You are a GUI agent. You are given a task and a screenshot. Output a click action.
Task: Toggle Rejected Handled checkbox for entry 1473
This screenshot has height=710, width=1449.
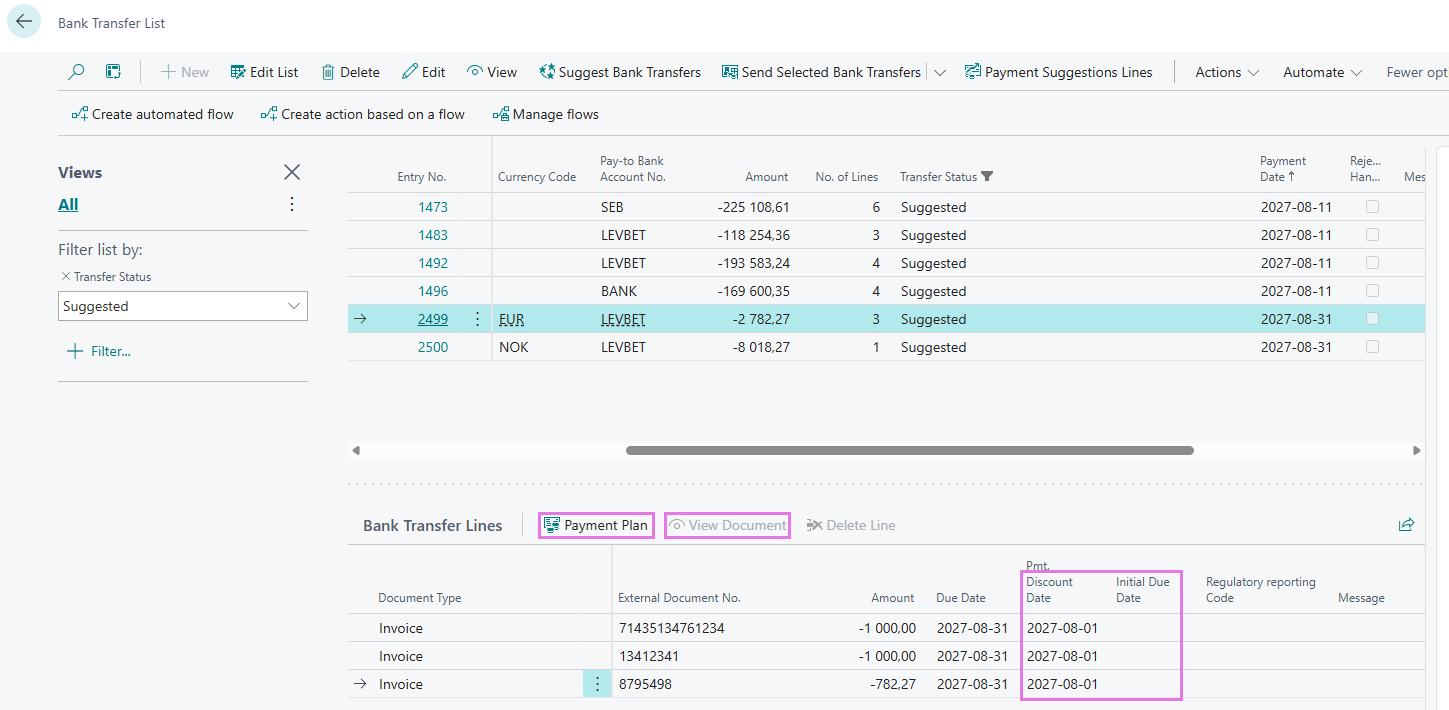click(x=1372, y=206)
